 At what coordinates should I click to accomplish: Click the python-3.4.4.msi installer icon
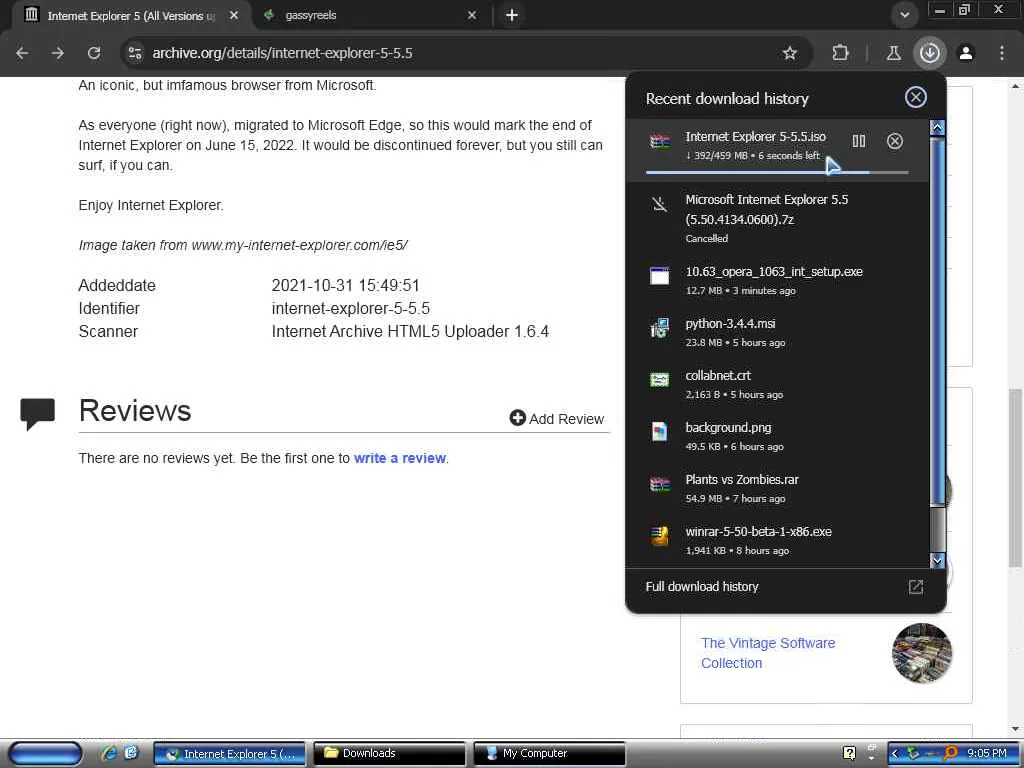tap(660, 328)
